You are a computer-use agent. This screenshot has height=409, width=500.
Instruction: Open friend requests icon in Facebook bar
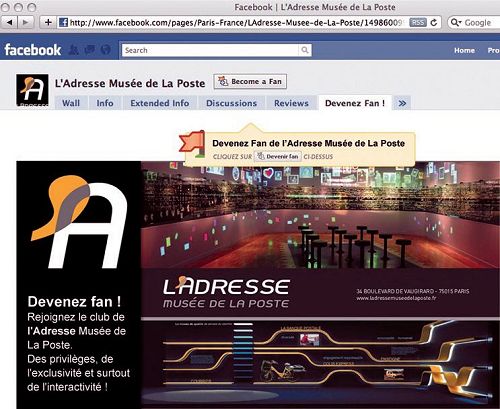coord(74,50)
